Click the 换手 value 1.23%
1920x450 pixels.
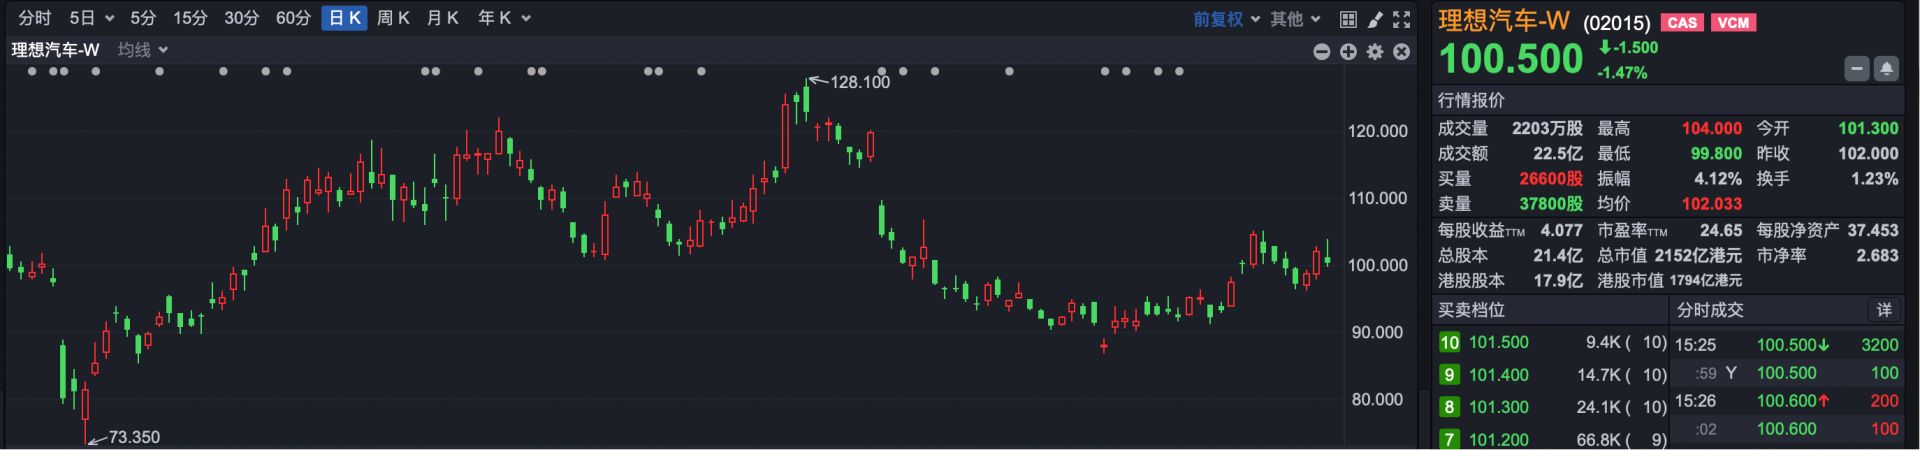1874,179
